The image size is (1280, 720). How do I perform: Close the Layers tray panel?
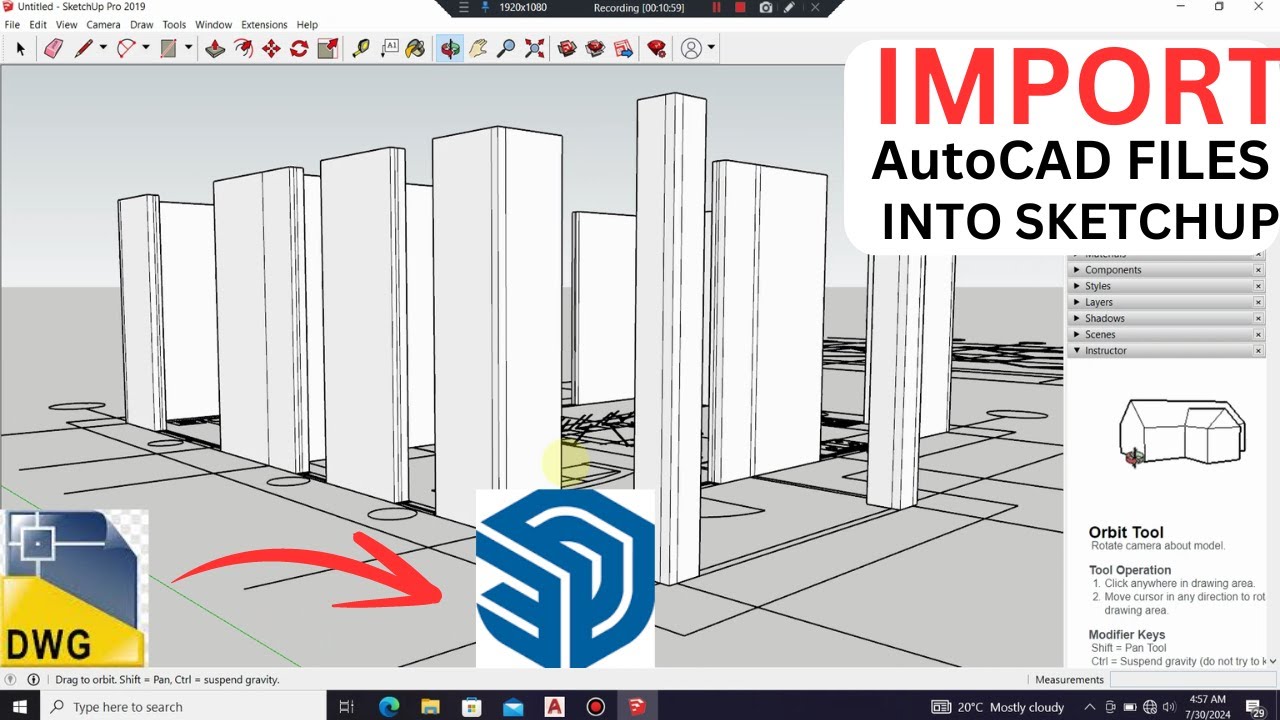point(1259,302)
